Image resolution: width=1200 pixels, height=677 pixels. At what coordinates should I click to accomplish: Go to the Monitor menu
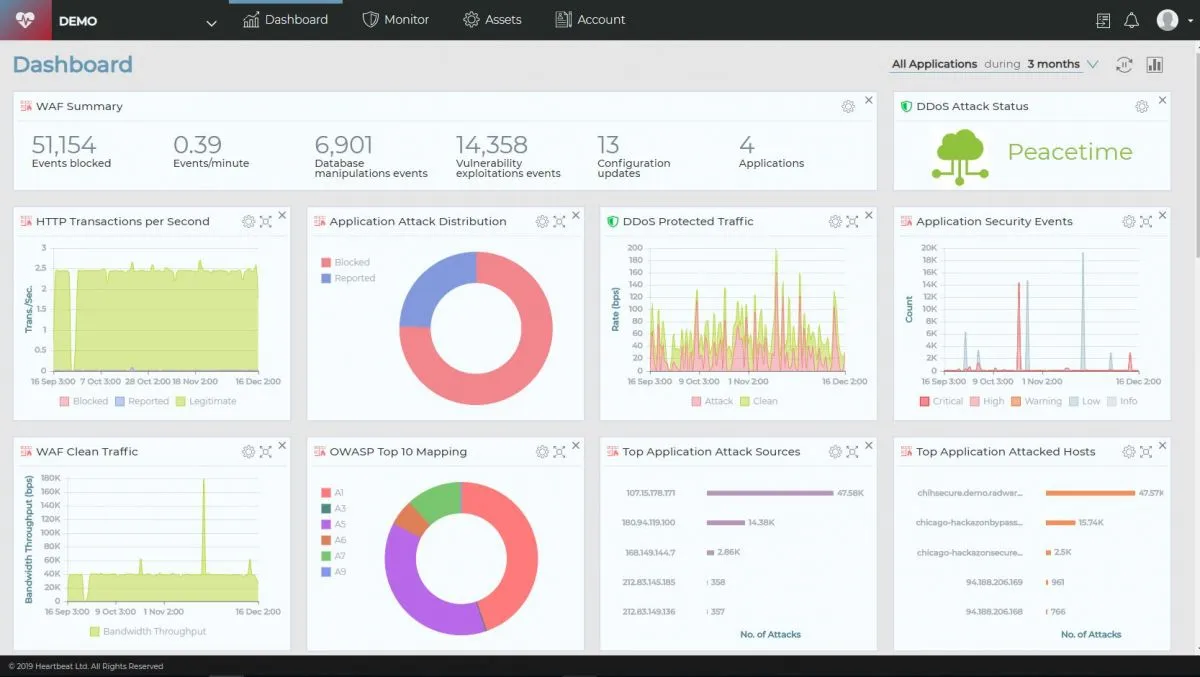click(396, 20)
